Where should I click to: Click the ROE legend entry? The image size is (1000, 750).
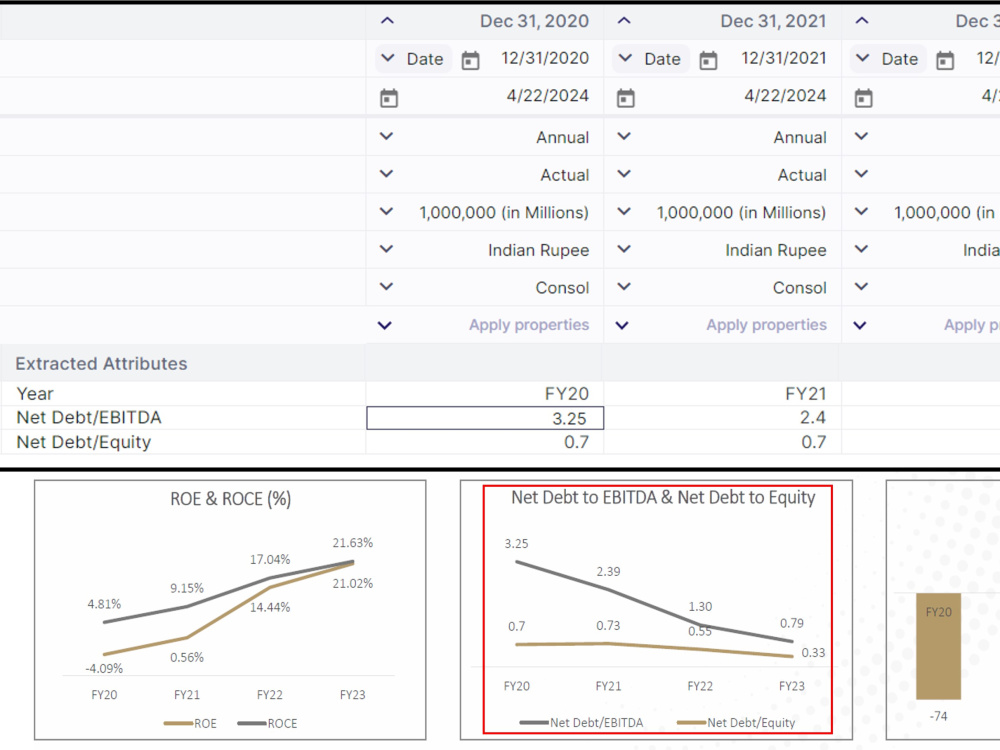[191, 723]
